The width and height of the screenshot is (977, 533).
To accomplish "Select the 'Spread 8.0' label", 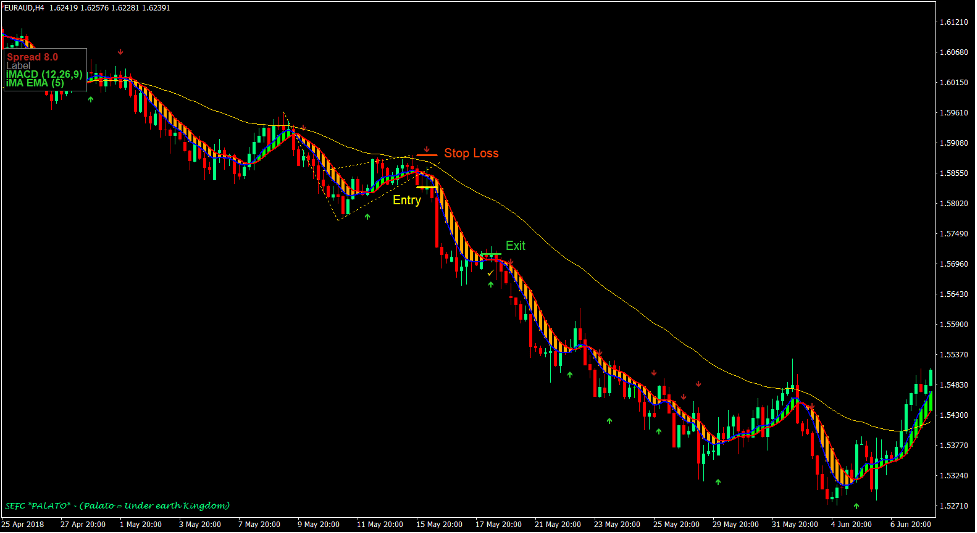I will point(32,57).
